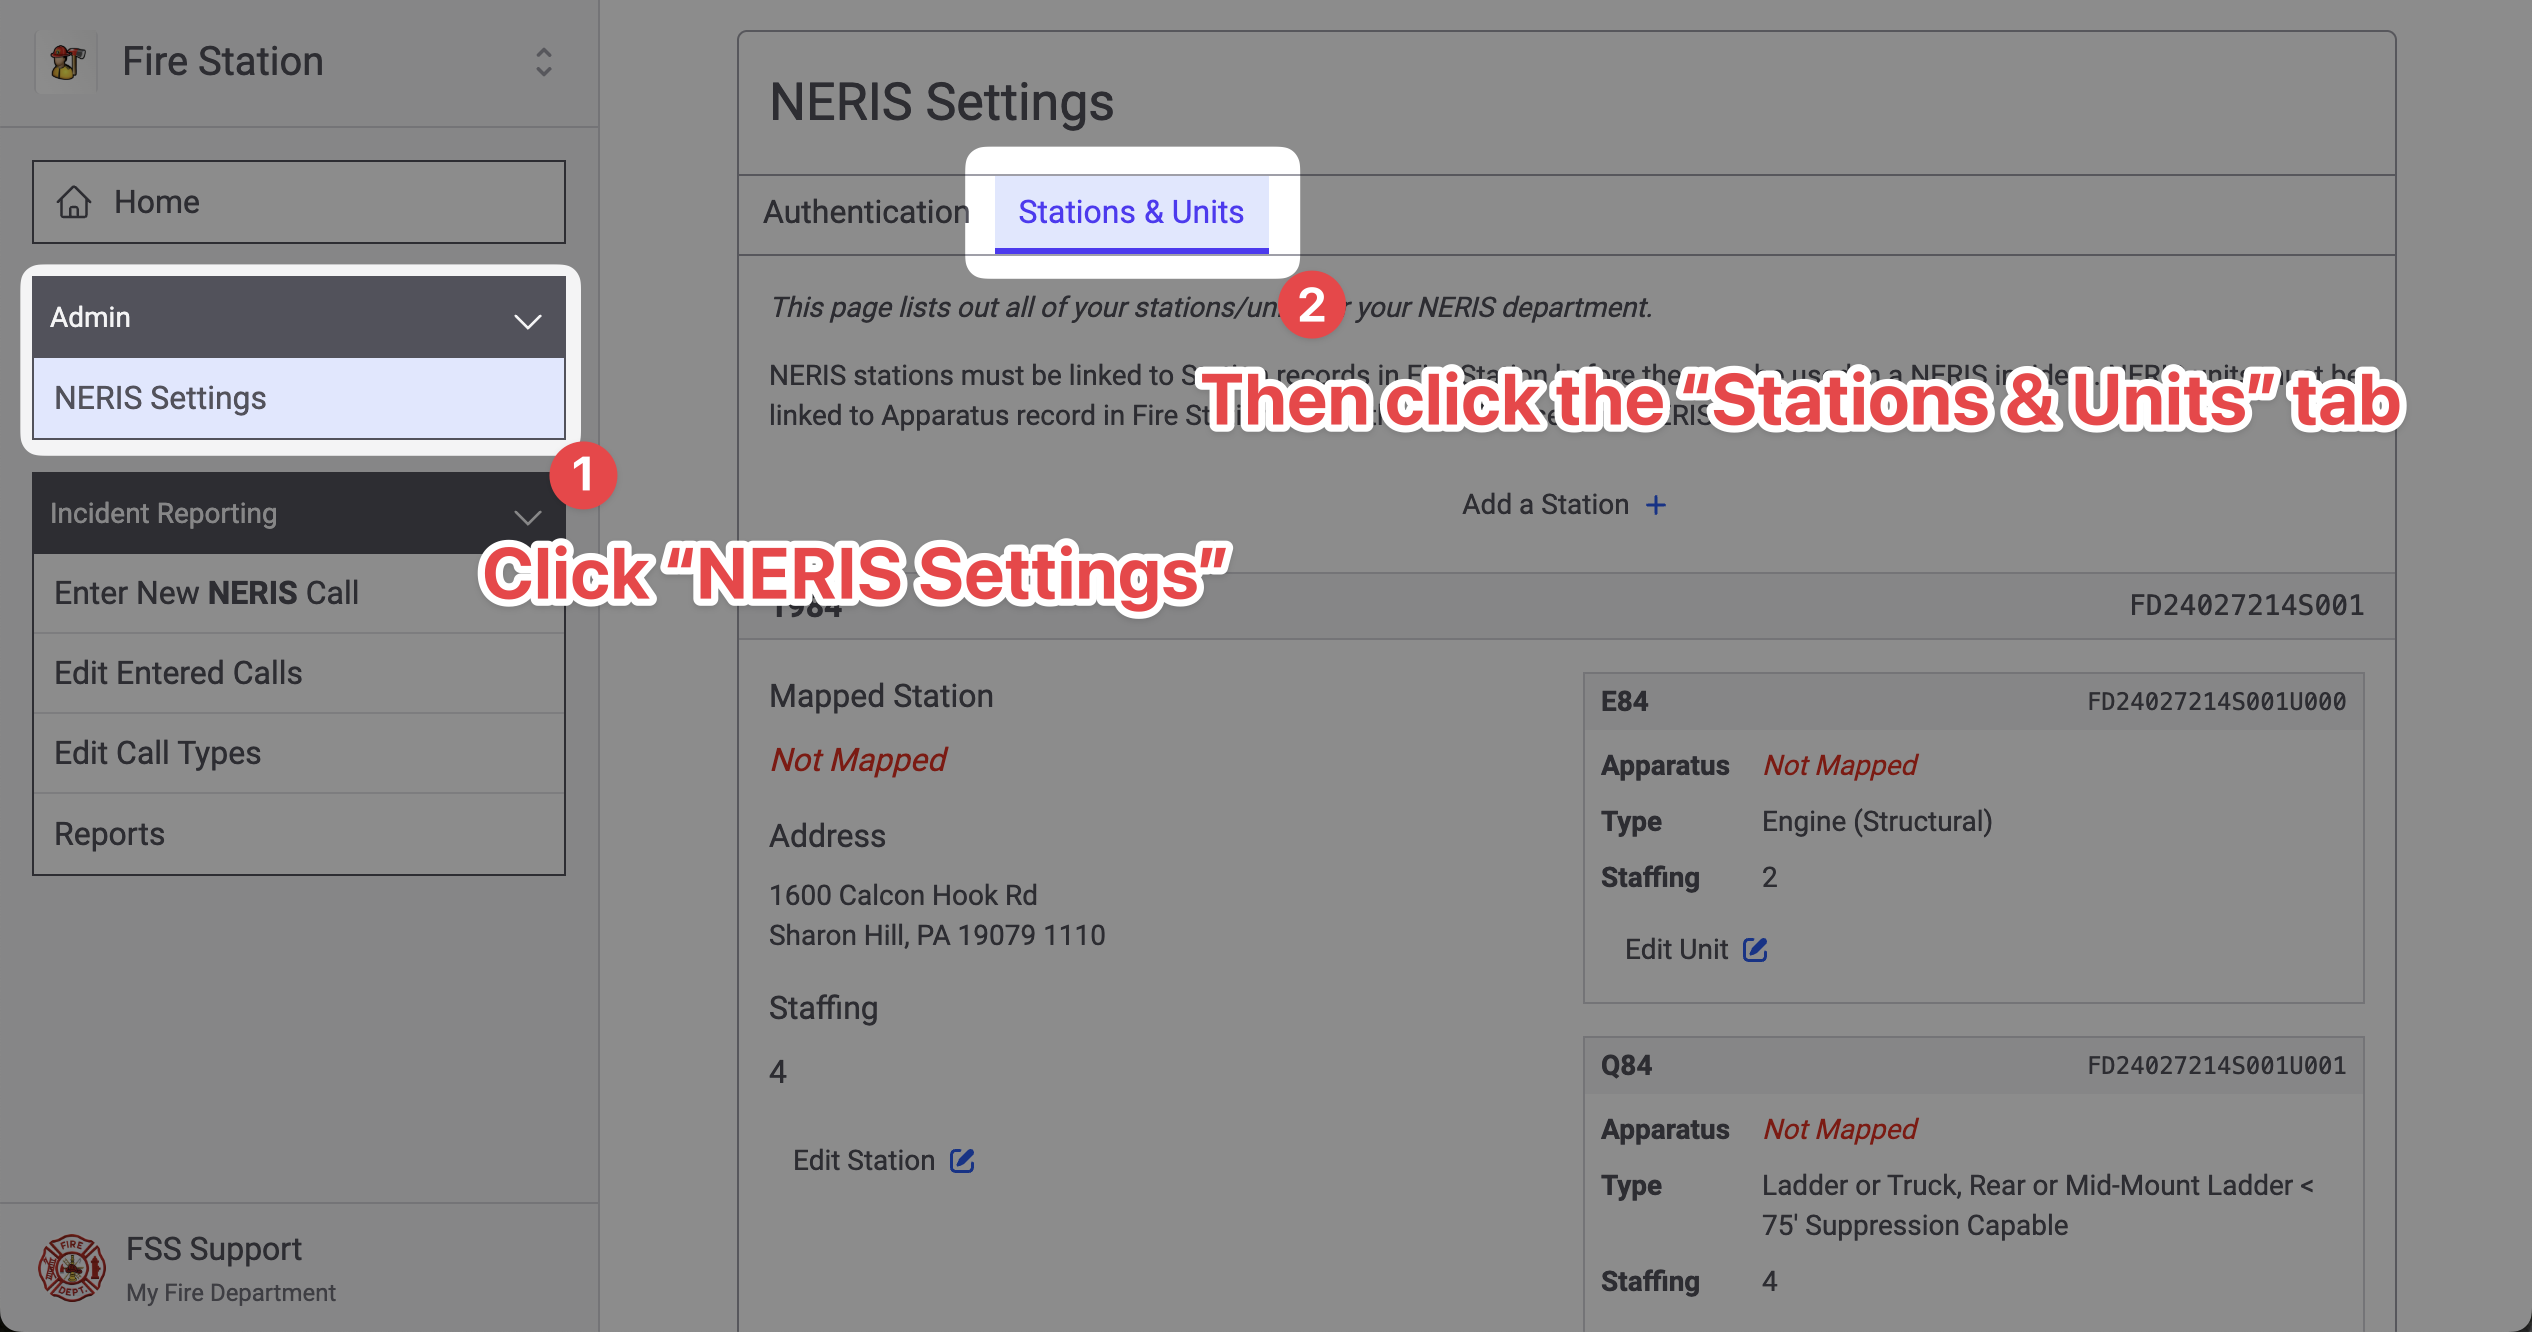
Task: Click the Add a Station link
Action: coord(1545,505)
